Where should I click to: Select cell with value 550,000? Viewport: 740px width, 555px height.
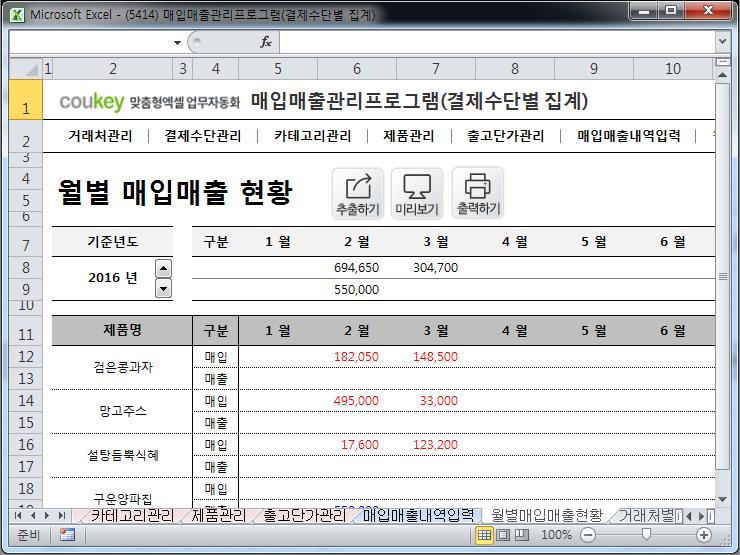[357, 289]
